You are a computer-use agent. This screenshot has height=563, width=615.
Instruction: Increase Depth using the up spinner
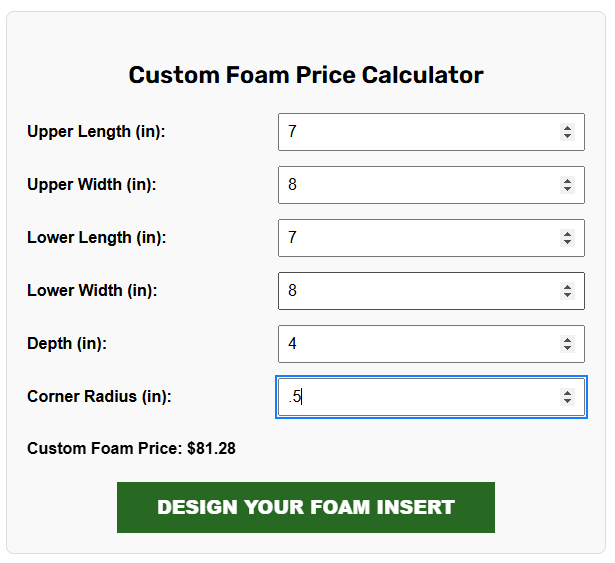(x=567, y=340)
